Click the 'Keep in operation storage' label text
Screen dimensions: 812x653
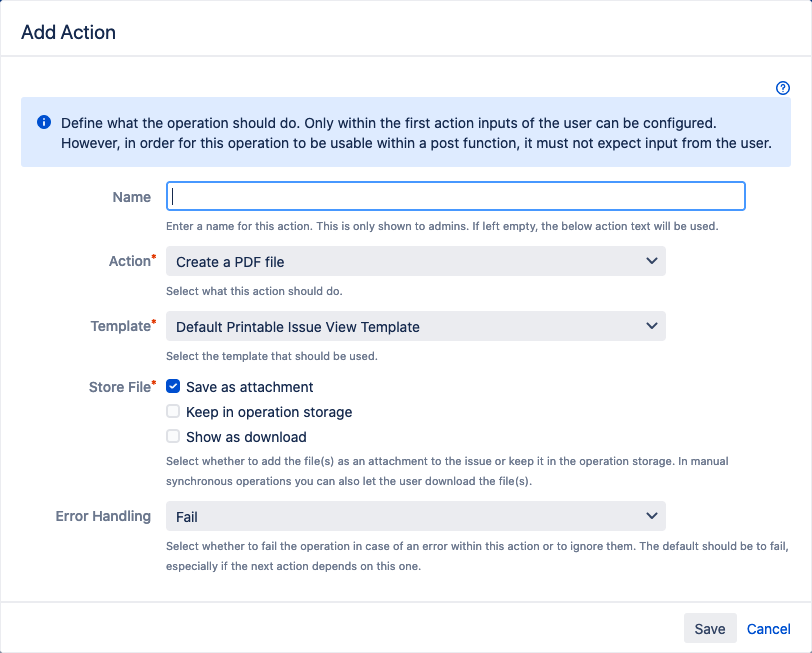269,412
